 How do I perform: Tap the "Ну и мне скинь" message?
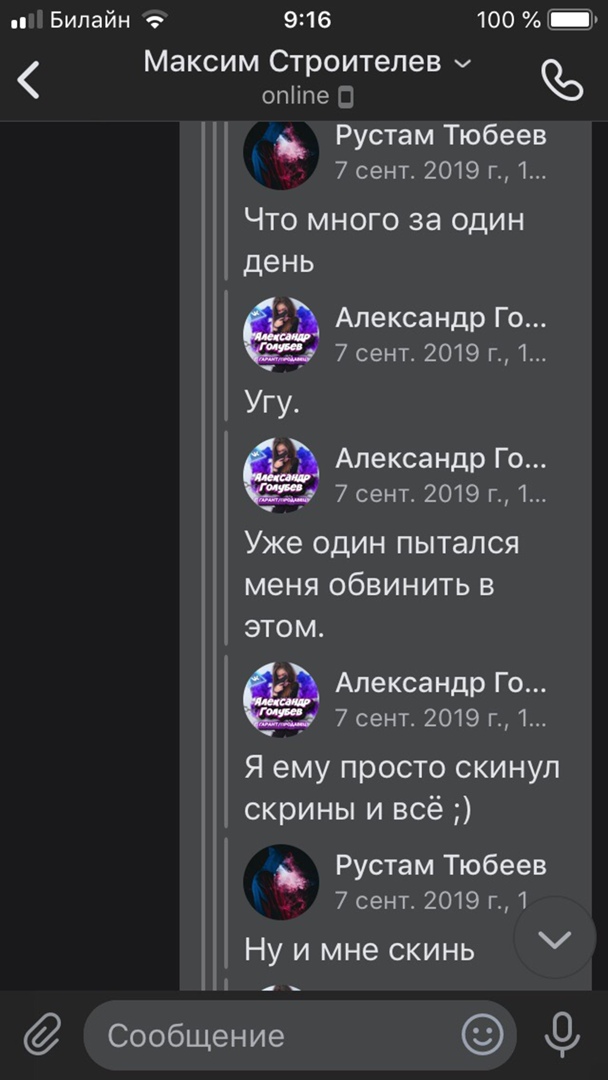tap(359, 949)
